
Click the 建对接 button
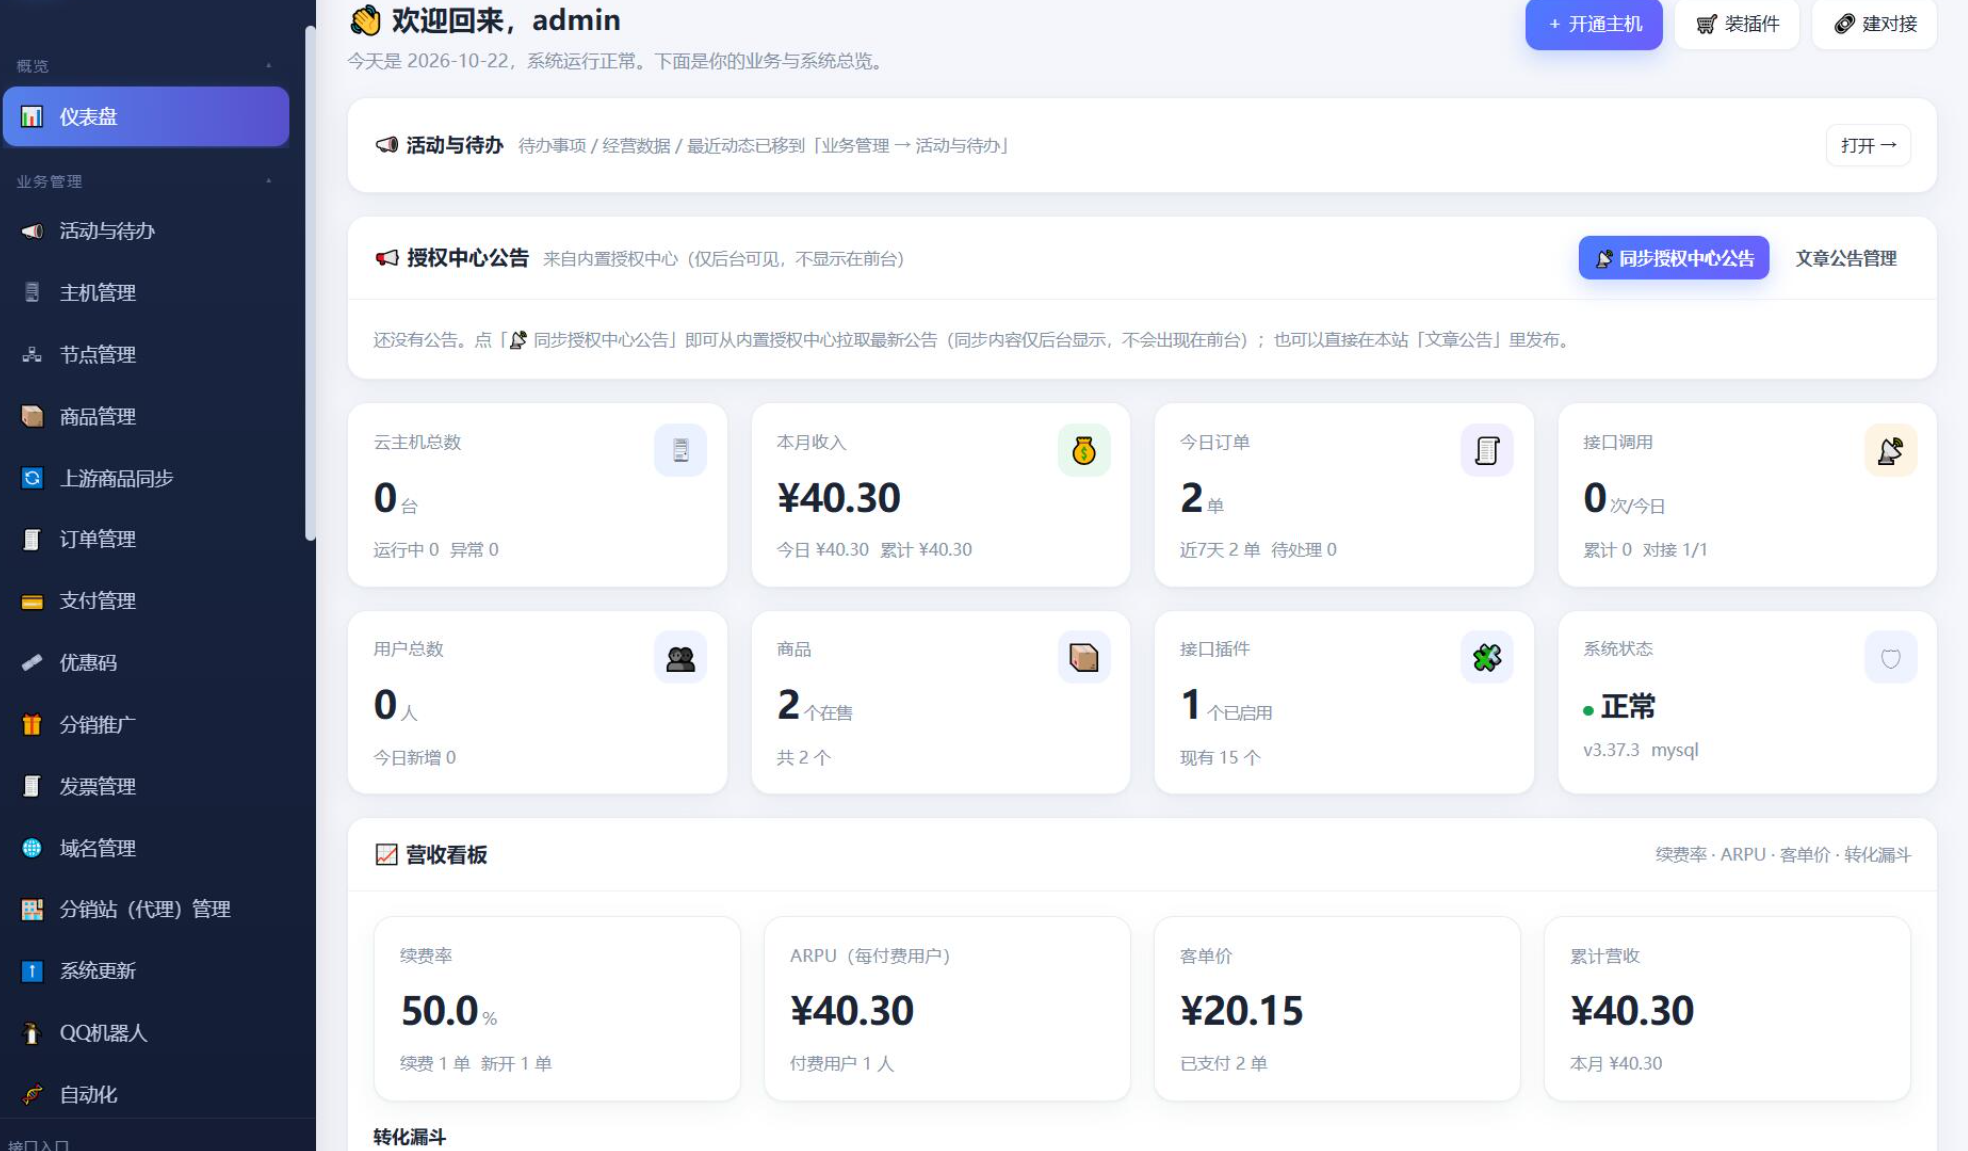point(1874,24)
